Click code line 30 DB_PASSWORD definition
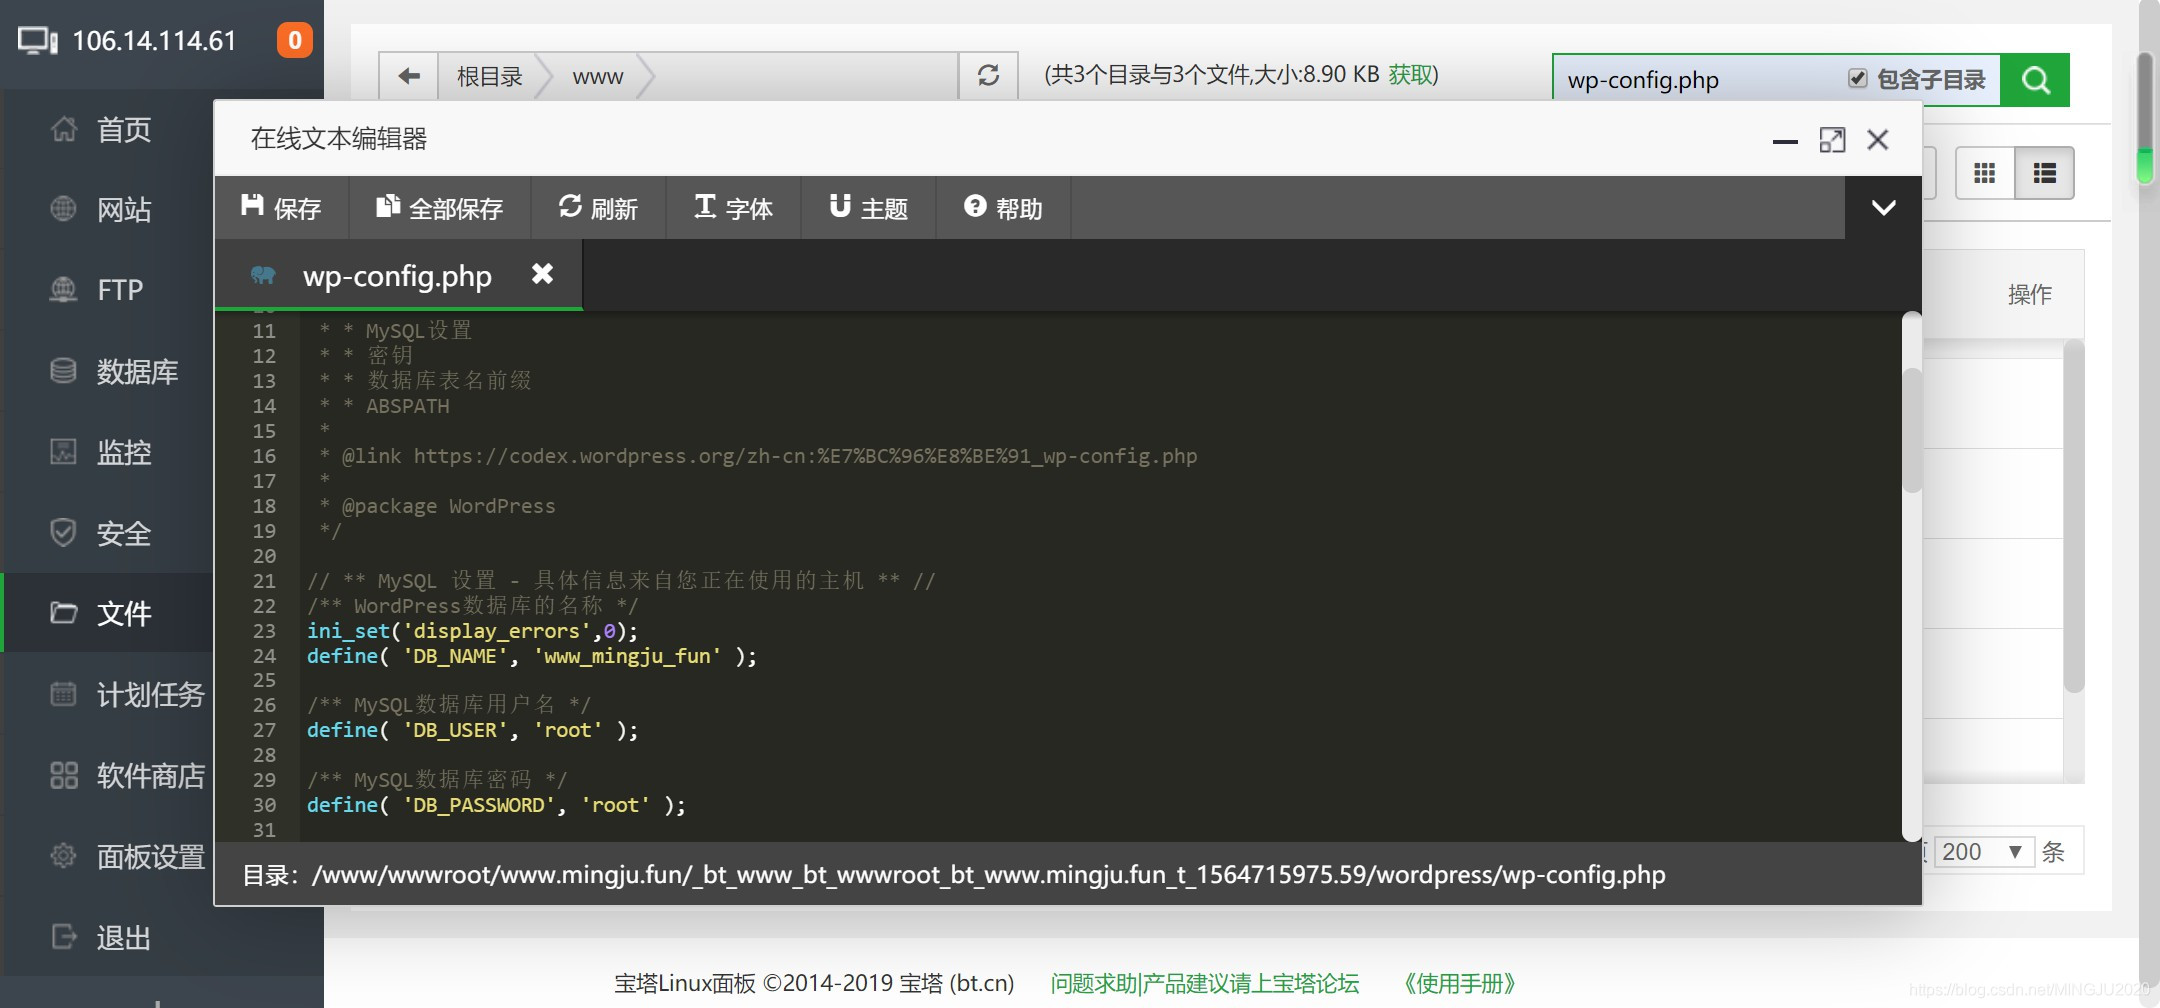Screen dimensions: 2160x1008 point(496,805)
